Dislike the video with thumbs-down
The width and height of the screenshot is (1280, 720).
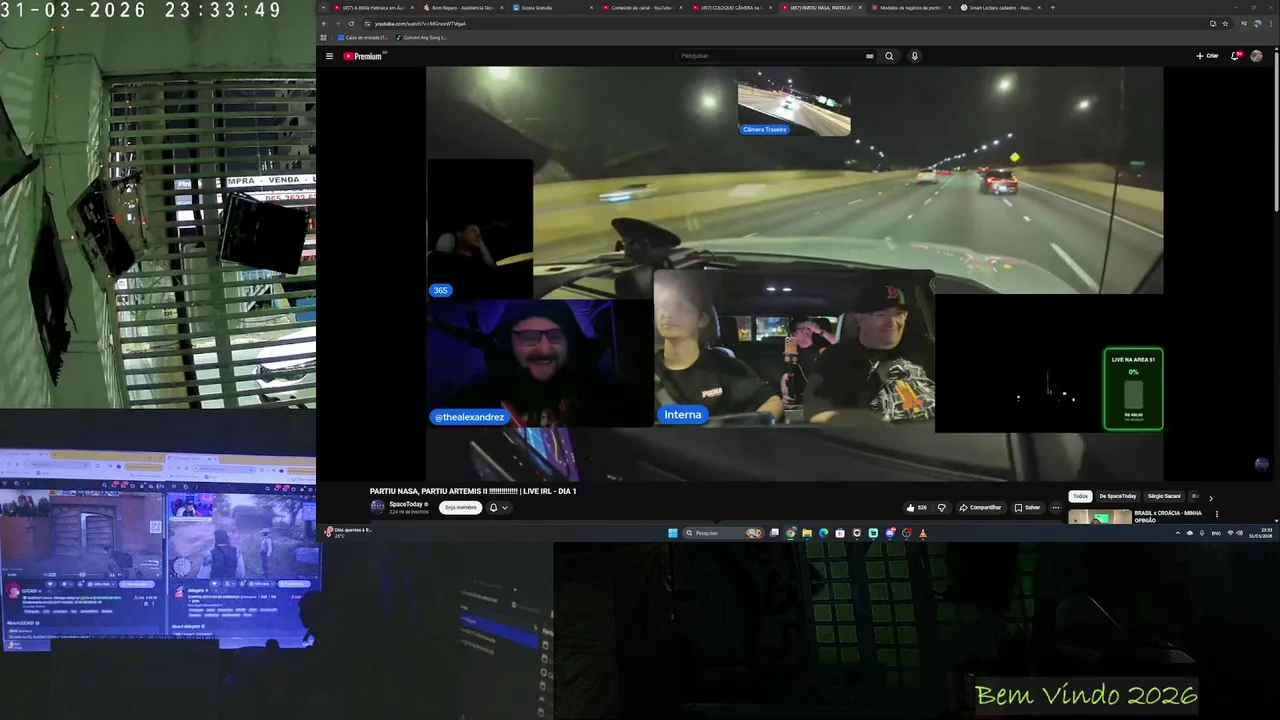pos(941,507)
